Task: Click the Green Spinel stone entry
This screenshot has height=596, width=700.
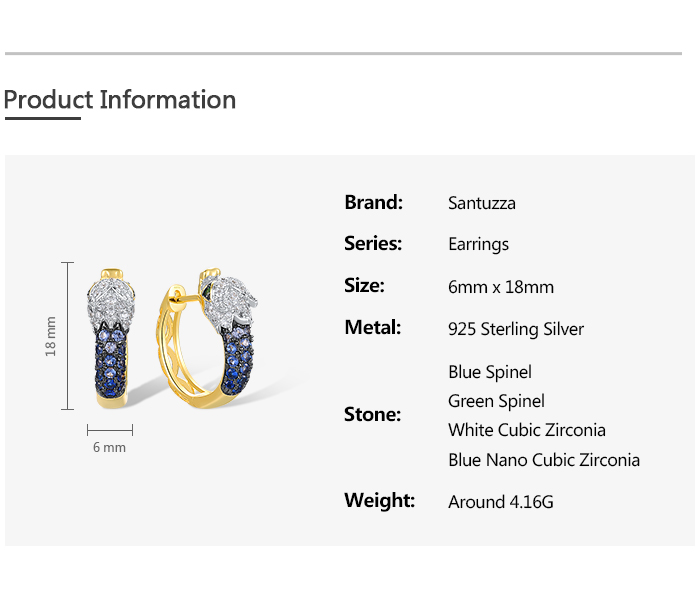Action: pyautogui.click(x=496, y=401)
